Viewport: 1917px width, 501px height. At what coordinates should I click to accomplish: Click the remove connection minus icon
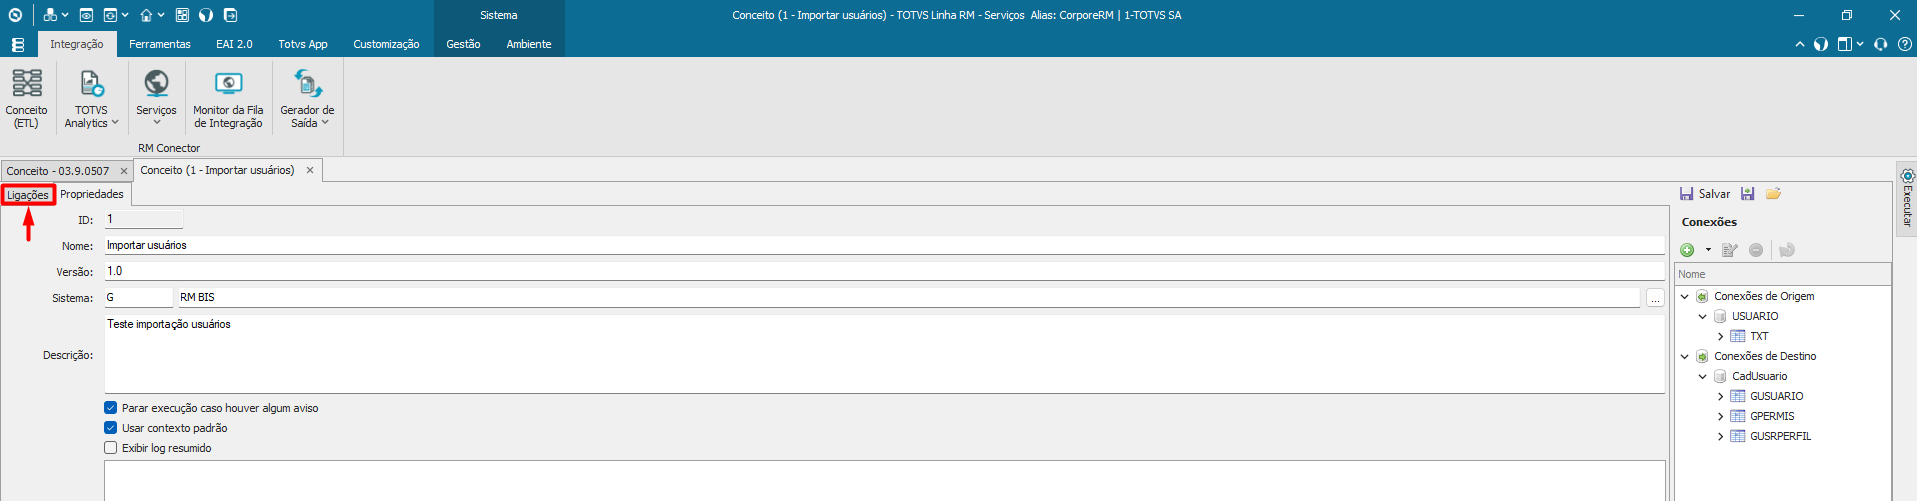pos(1756,250)
